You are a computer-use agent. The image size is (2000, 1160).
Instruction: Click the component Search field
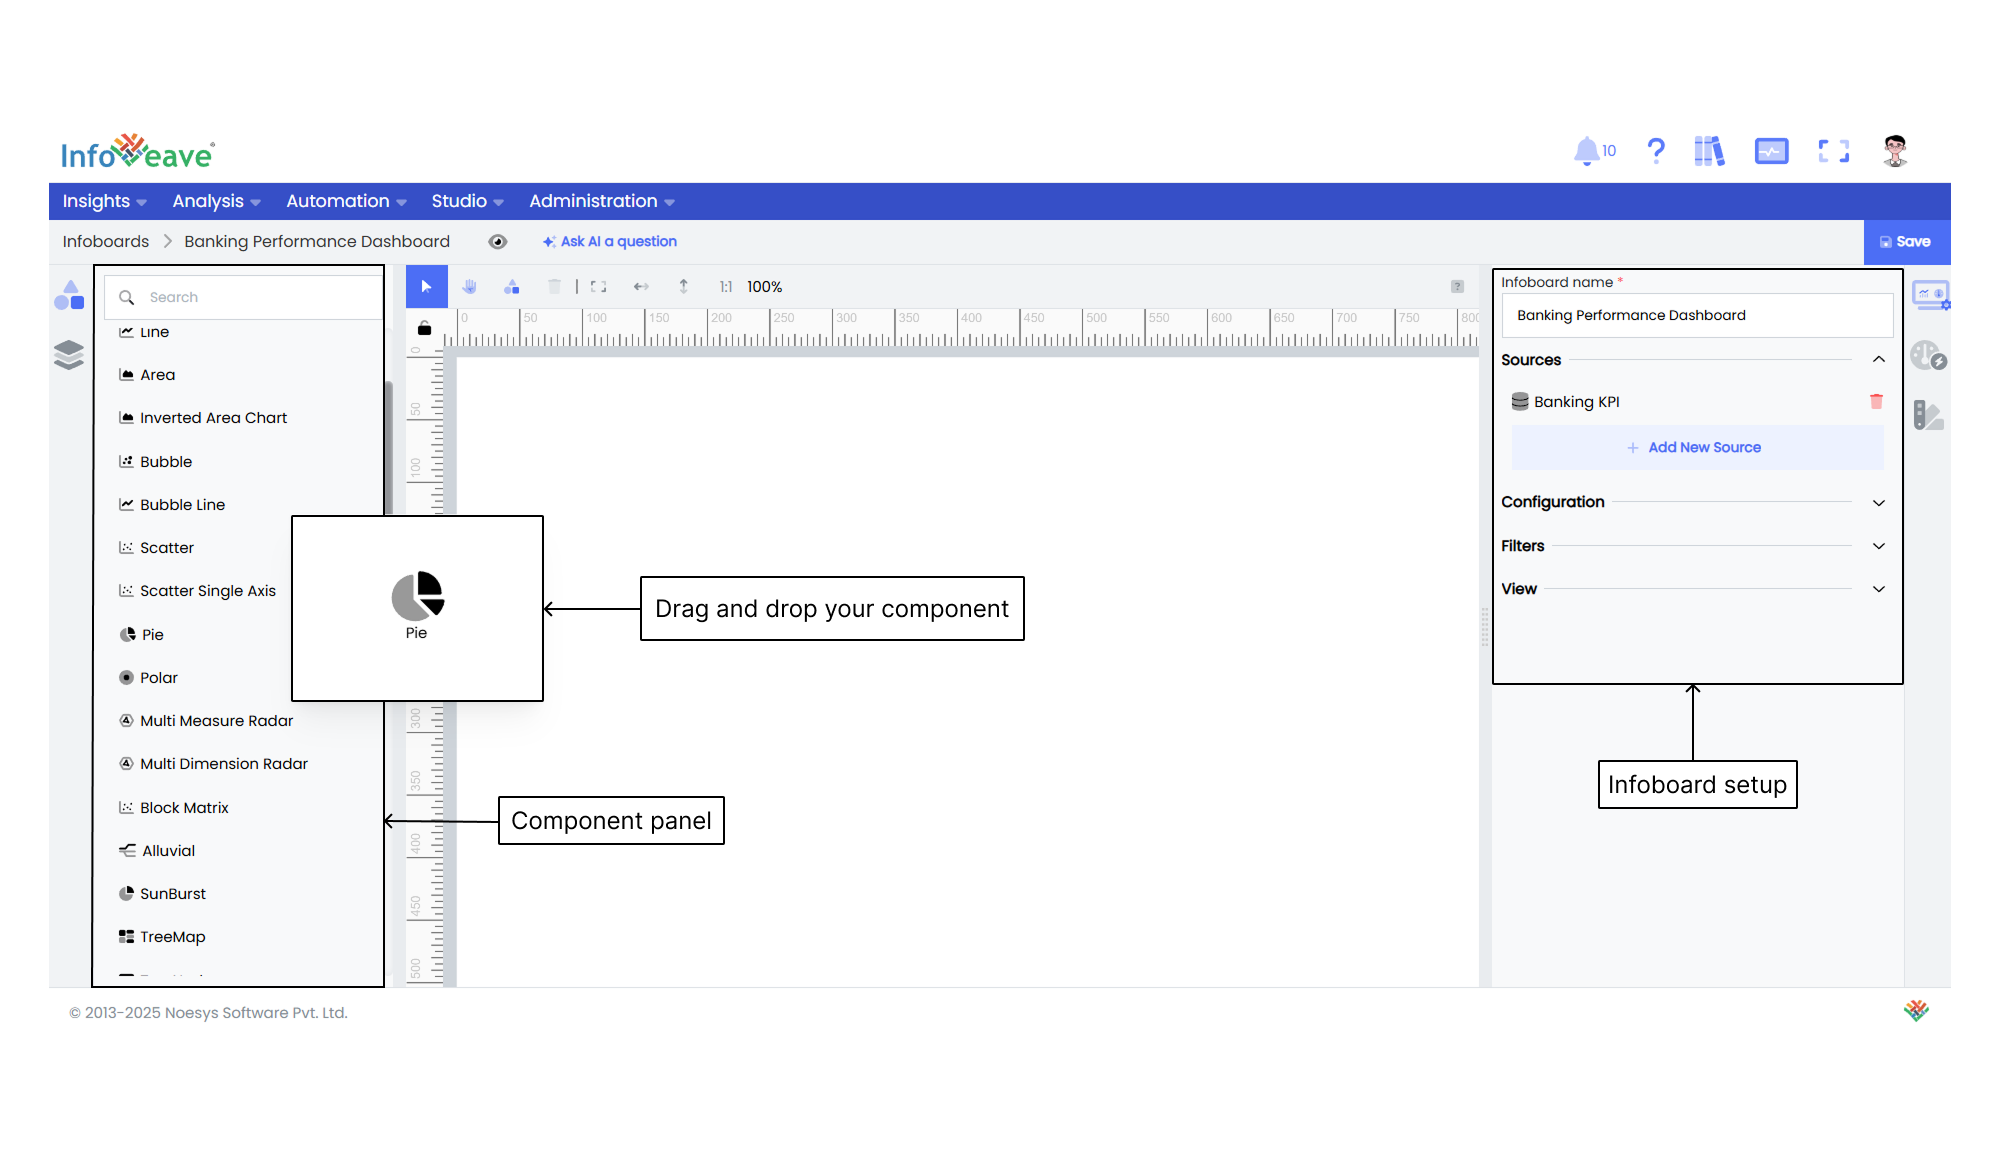[244, 297]
